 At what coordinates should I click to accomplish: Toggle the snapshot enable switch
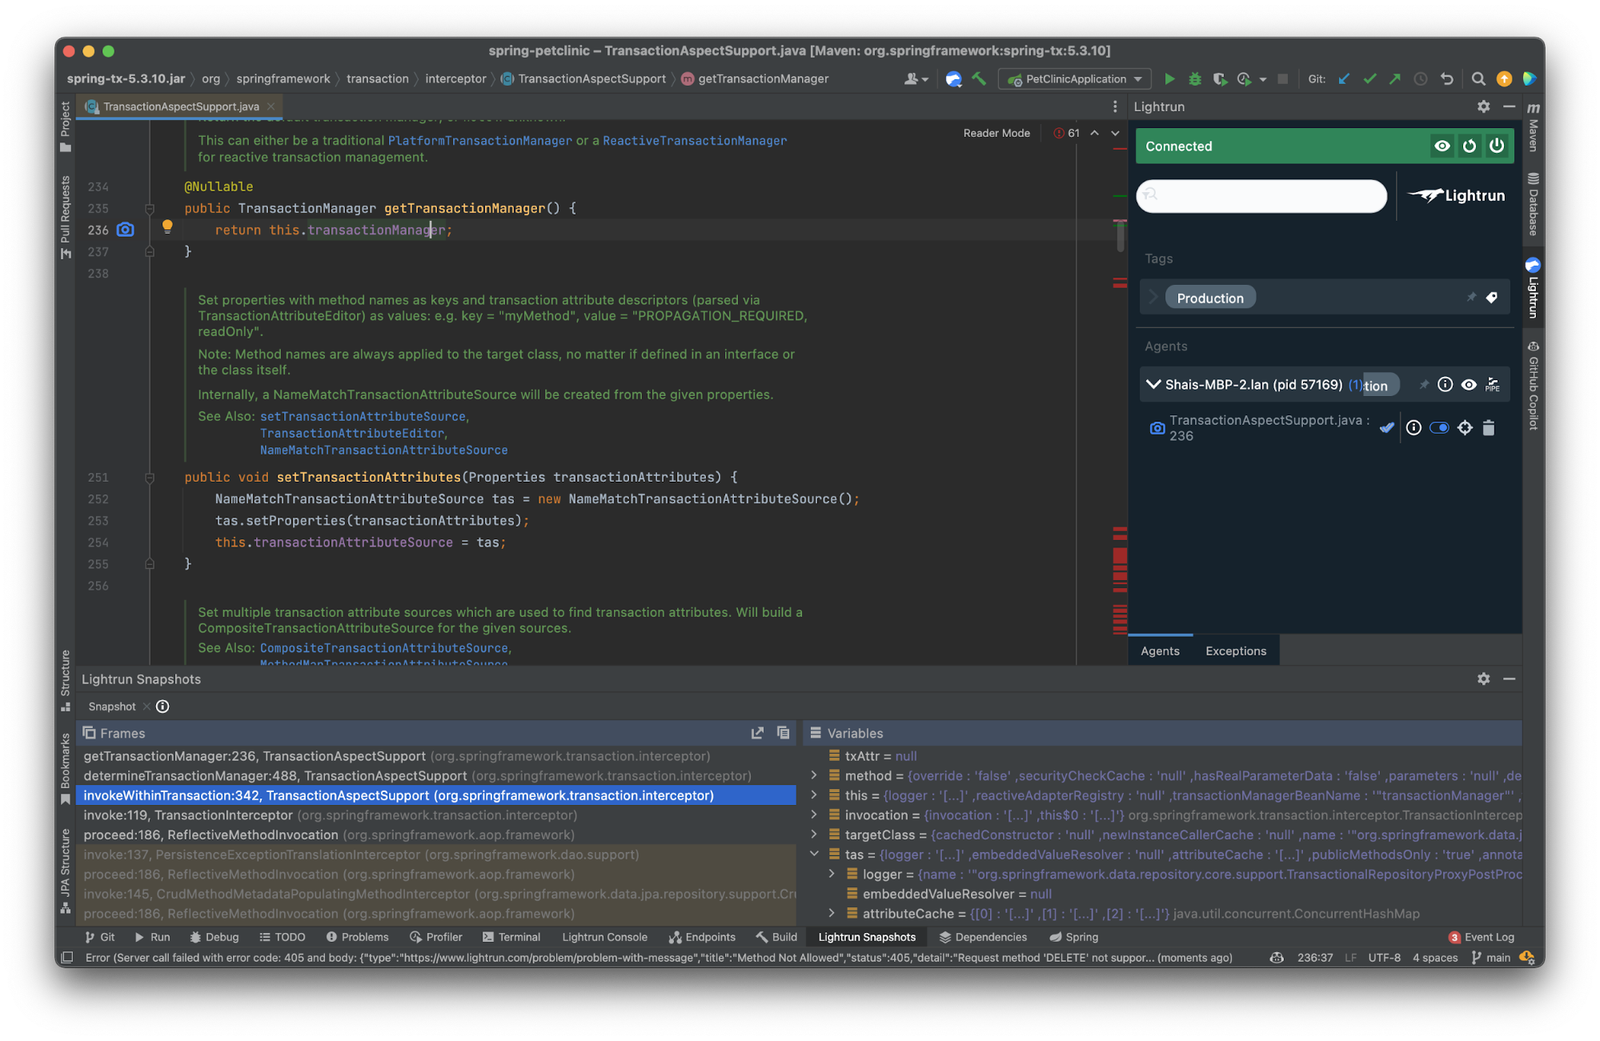pyautogui.click(x=1439, y=428)
